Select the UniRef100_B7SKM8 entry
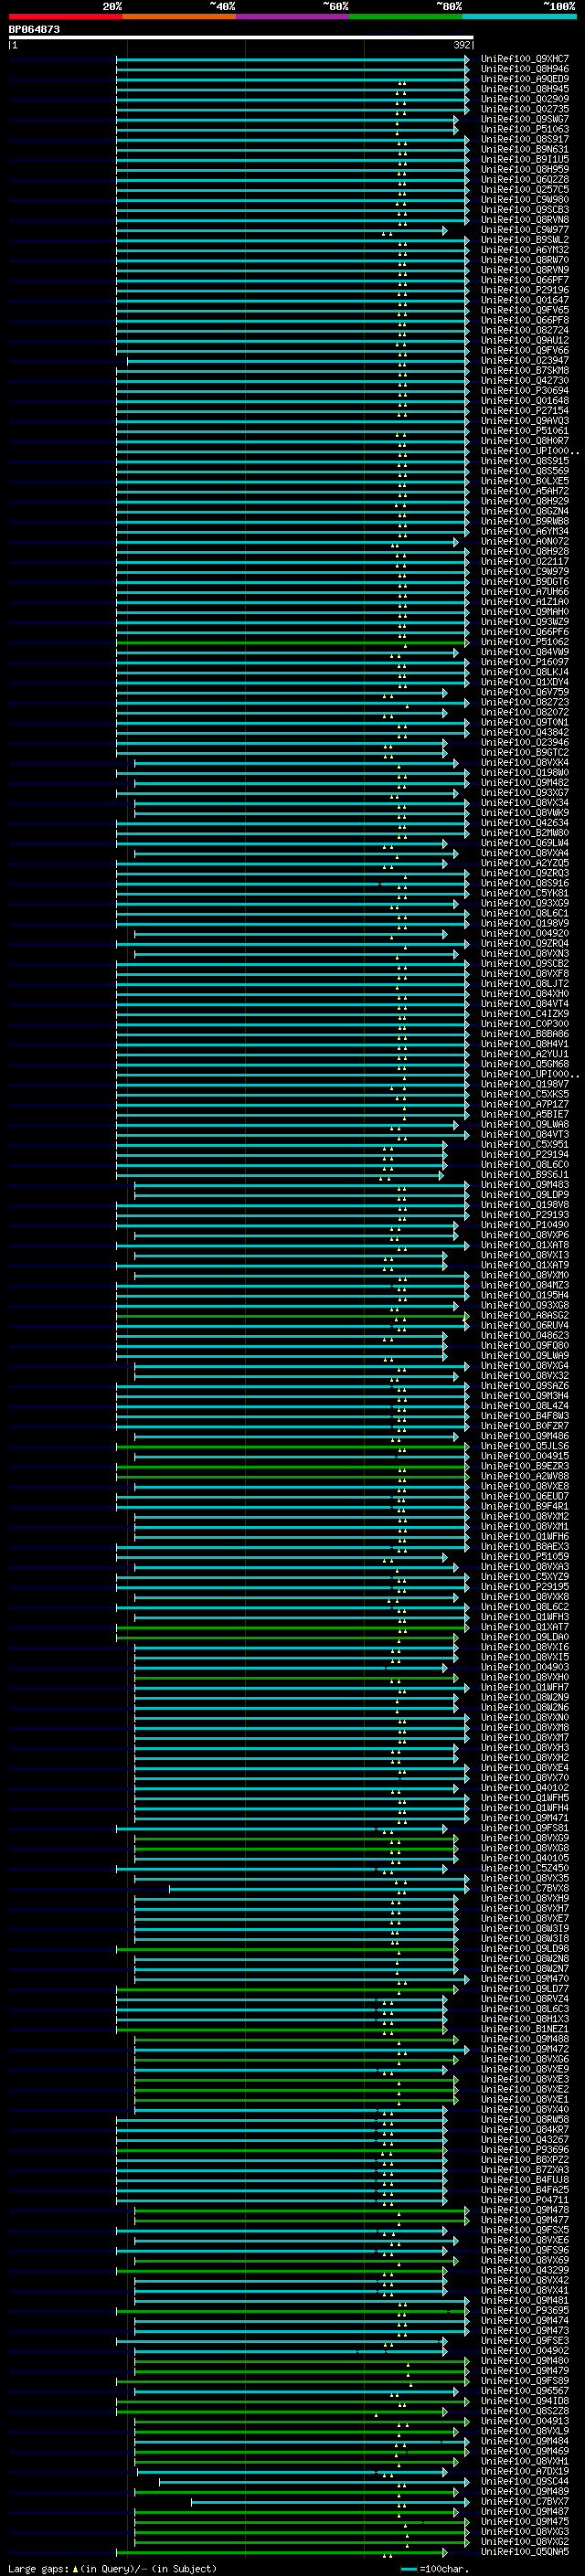 point(525,370)
